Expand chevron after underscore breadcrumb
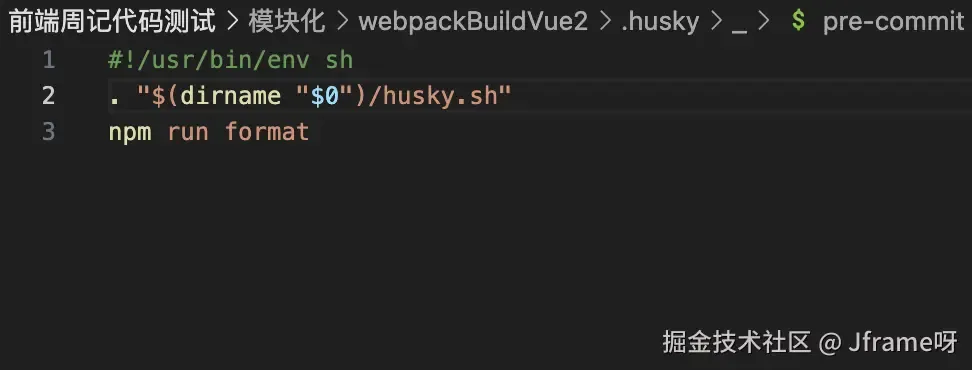The height and width of the screenshot is (370, 972). point(764,22)
